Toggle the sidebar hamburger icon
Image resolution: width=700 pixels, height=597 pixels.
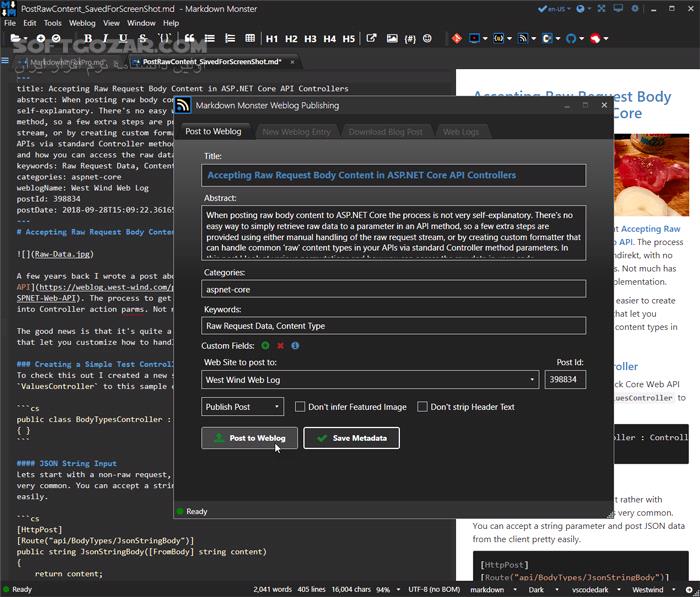click(x=5, y=61)
